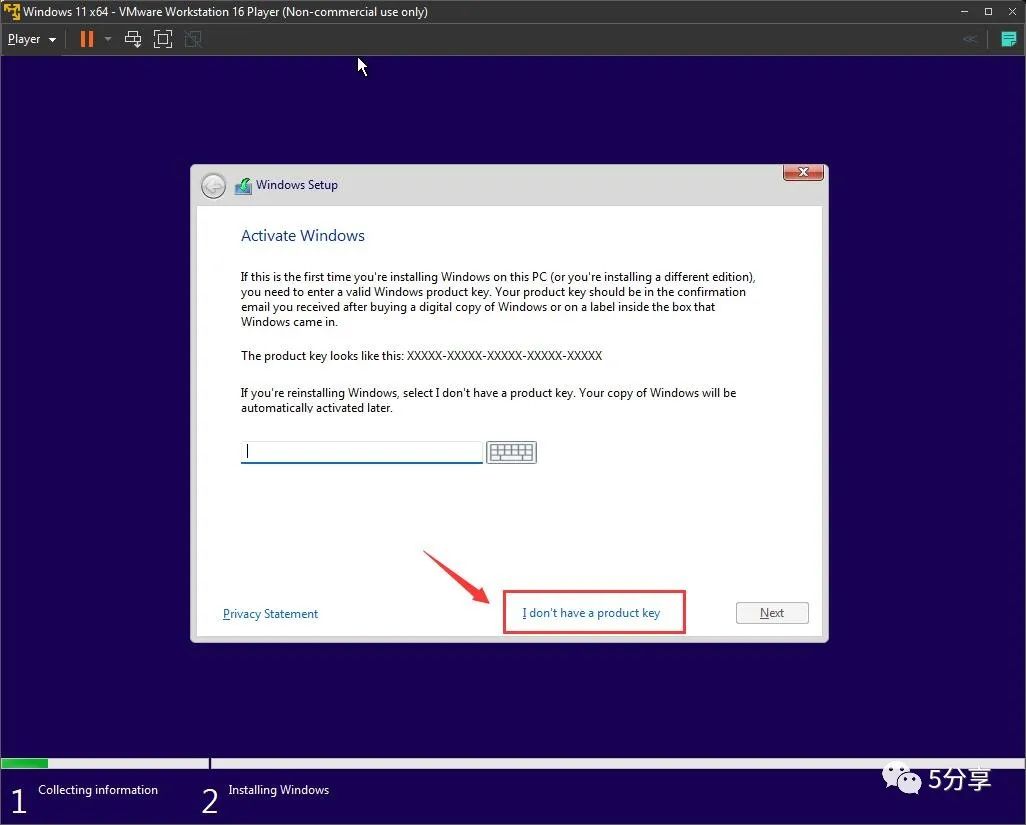Click the VMware icon in the title bar
This screenshot has width=1026, height=825.
(x=11, y=11)
